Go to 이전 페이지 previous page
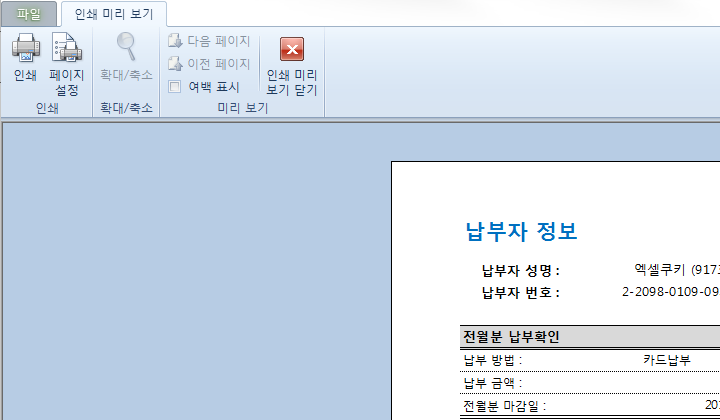 209,63
